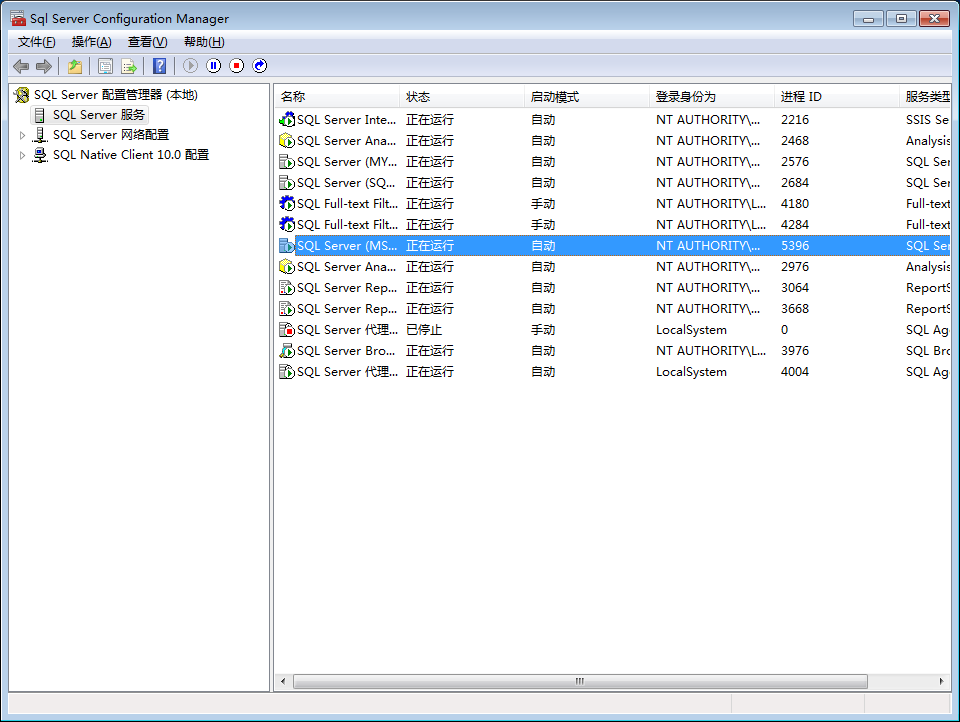This screenshot has width=960, height=722.
Task: Click the Forward arrow toolbar icon
Action: click(x=44, y=66)
